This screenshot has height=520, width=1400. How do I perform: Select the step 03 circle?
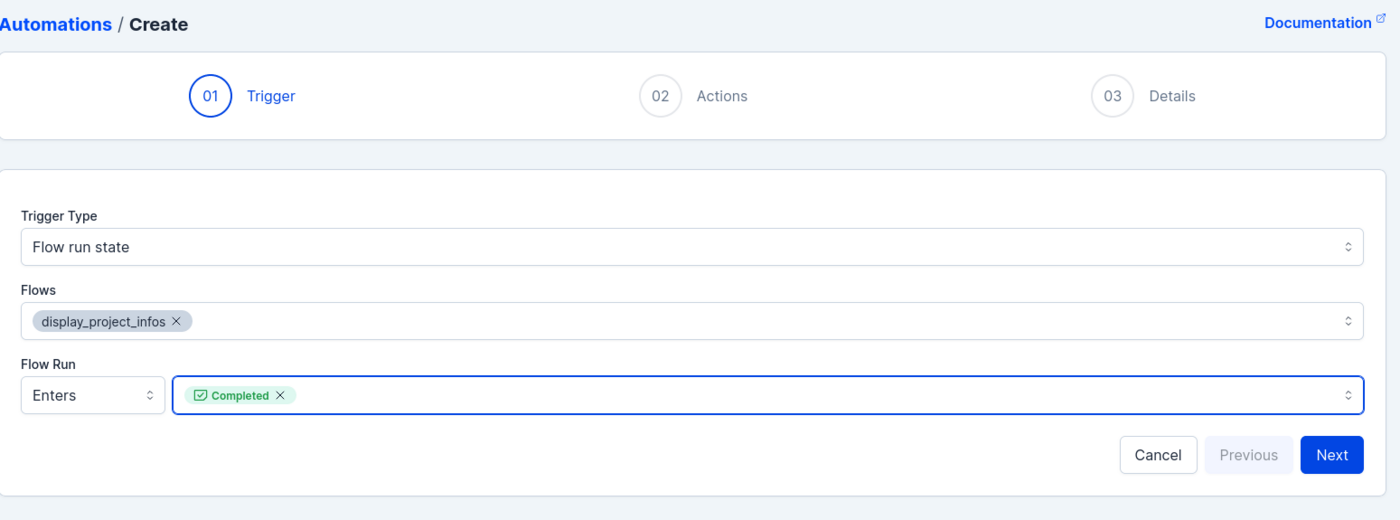pyautogui.click(x=1112, y=96)
